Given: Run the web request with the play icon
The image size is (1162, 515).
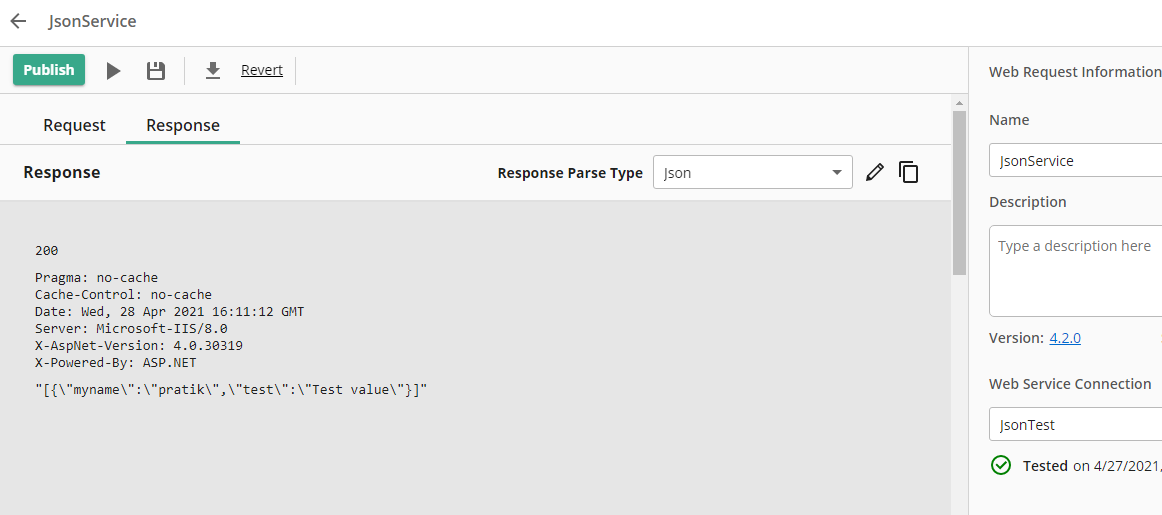Looking at the screenshot, I should coord(114,71).
